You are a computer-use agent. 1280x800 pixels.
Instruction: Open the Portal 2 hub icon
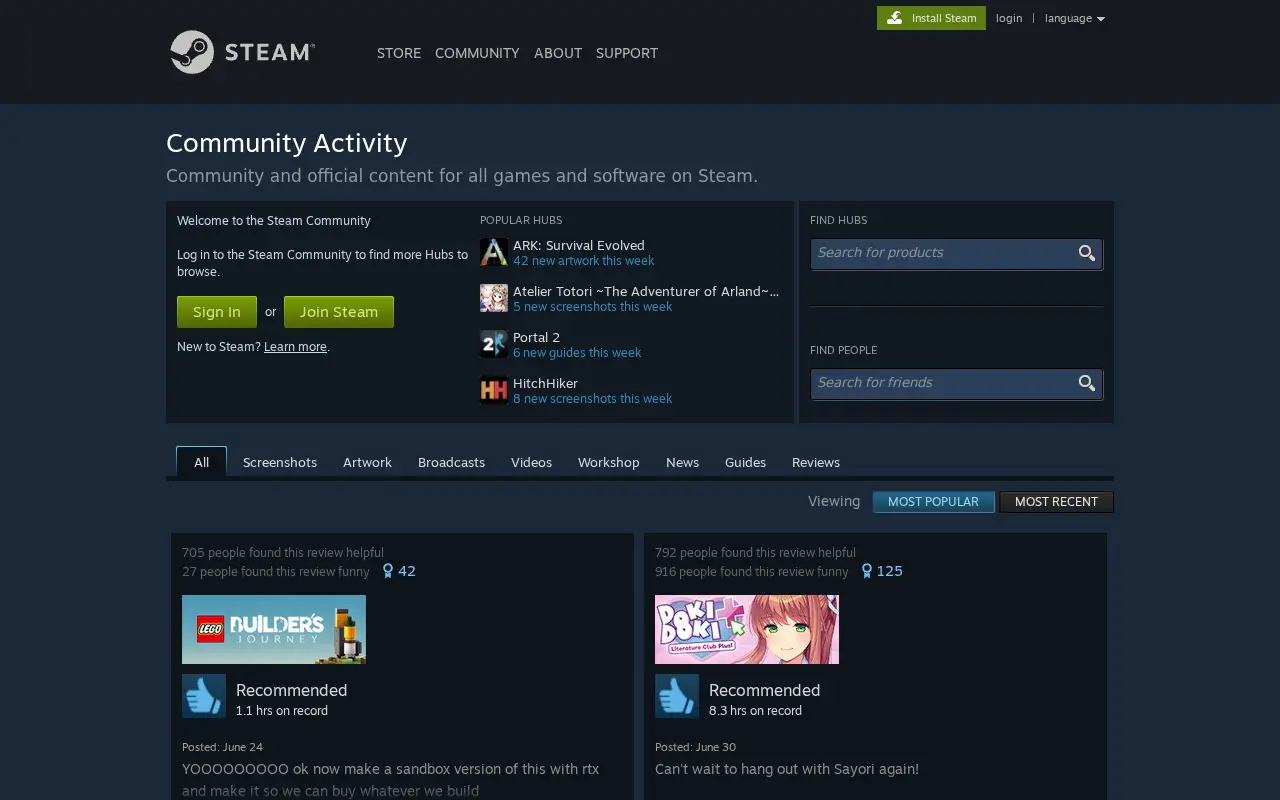tap(494, 344)
